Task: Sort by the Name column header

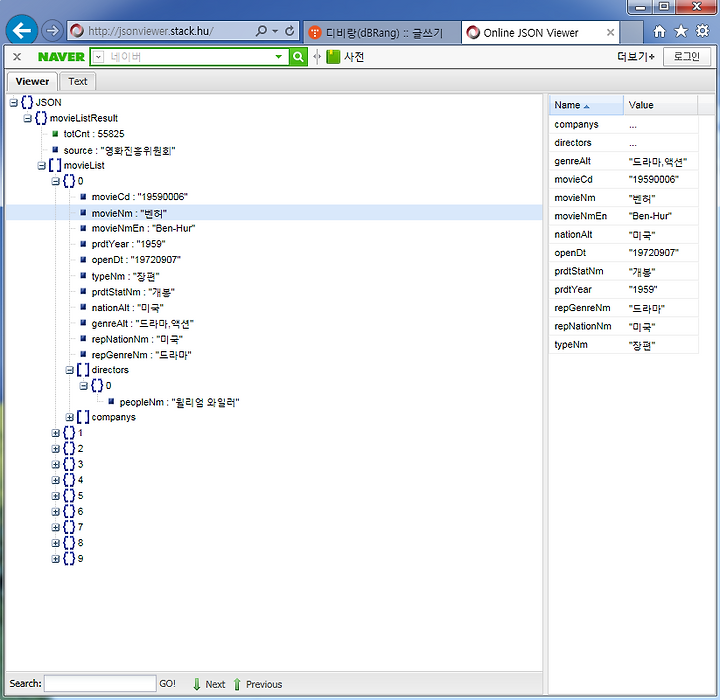Action: pyautogui.click(x=586, y=105)
